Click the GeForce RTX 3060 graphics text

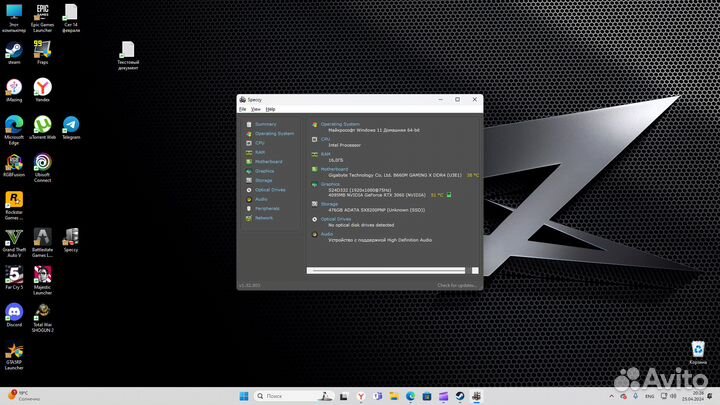[377, 195]
